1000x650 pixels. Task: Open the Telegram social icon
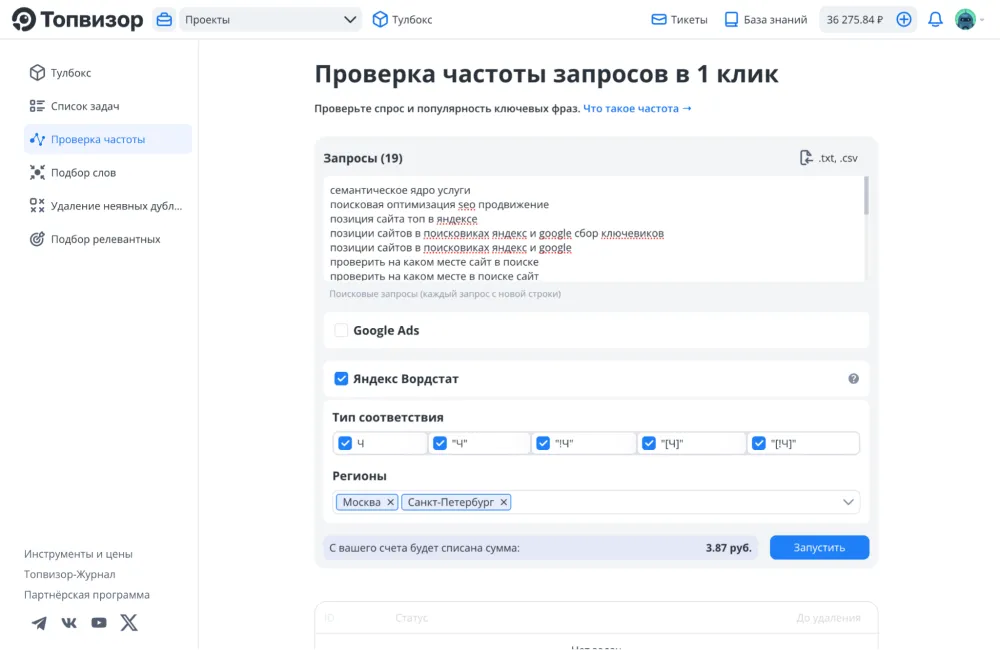coord(39,623)
